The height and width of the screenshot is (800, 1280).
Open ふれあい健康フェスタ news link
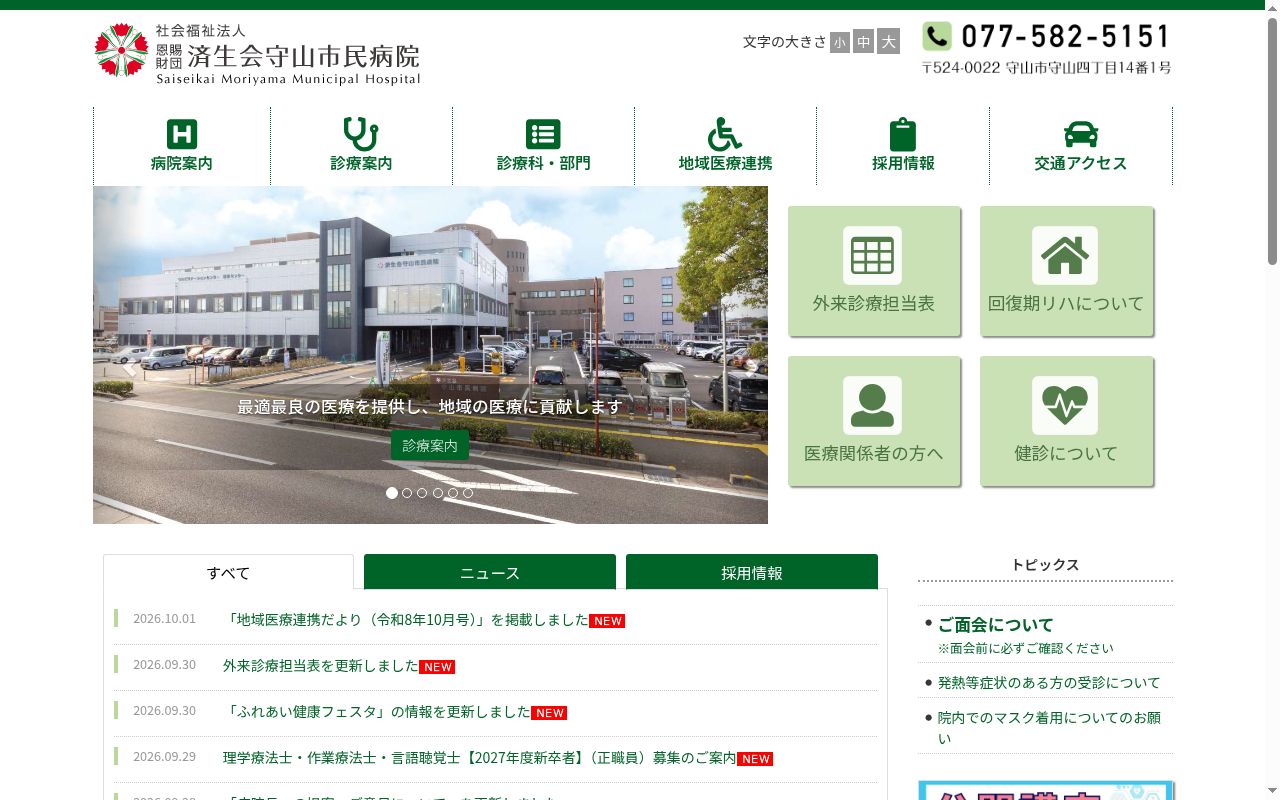[377, 712]
